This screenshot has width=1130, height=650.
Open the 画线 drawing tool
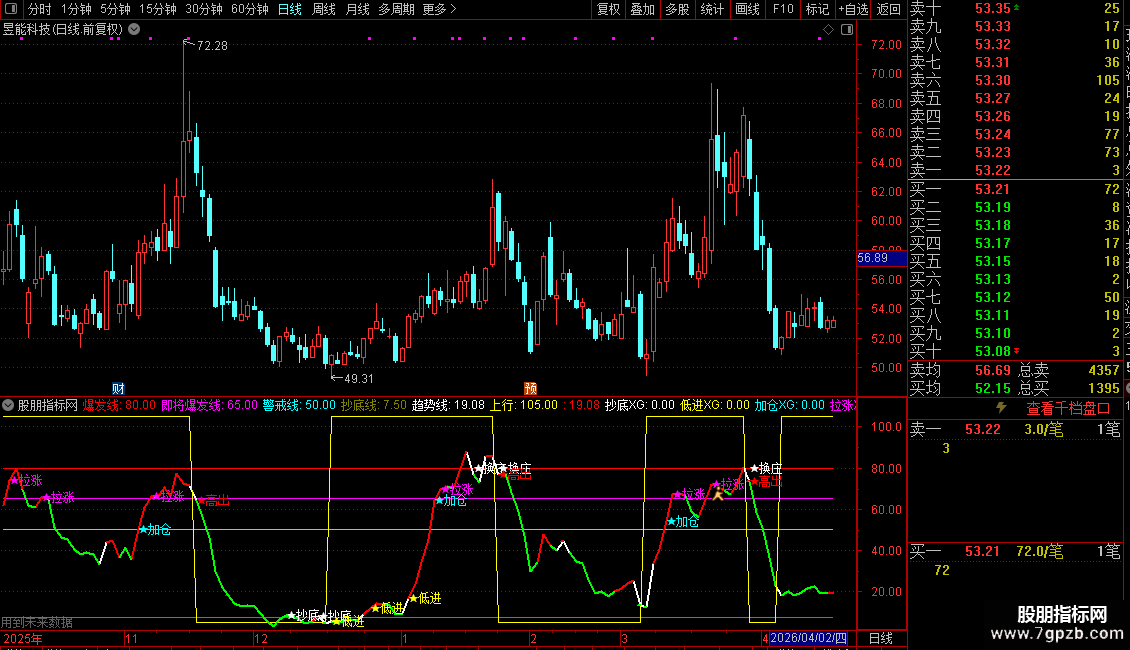pos(747,10)
